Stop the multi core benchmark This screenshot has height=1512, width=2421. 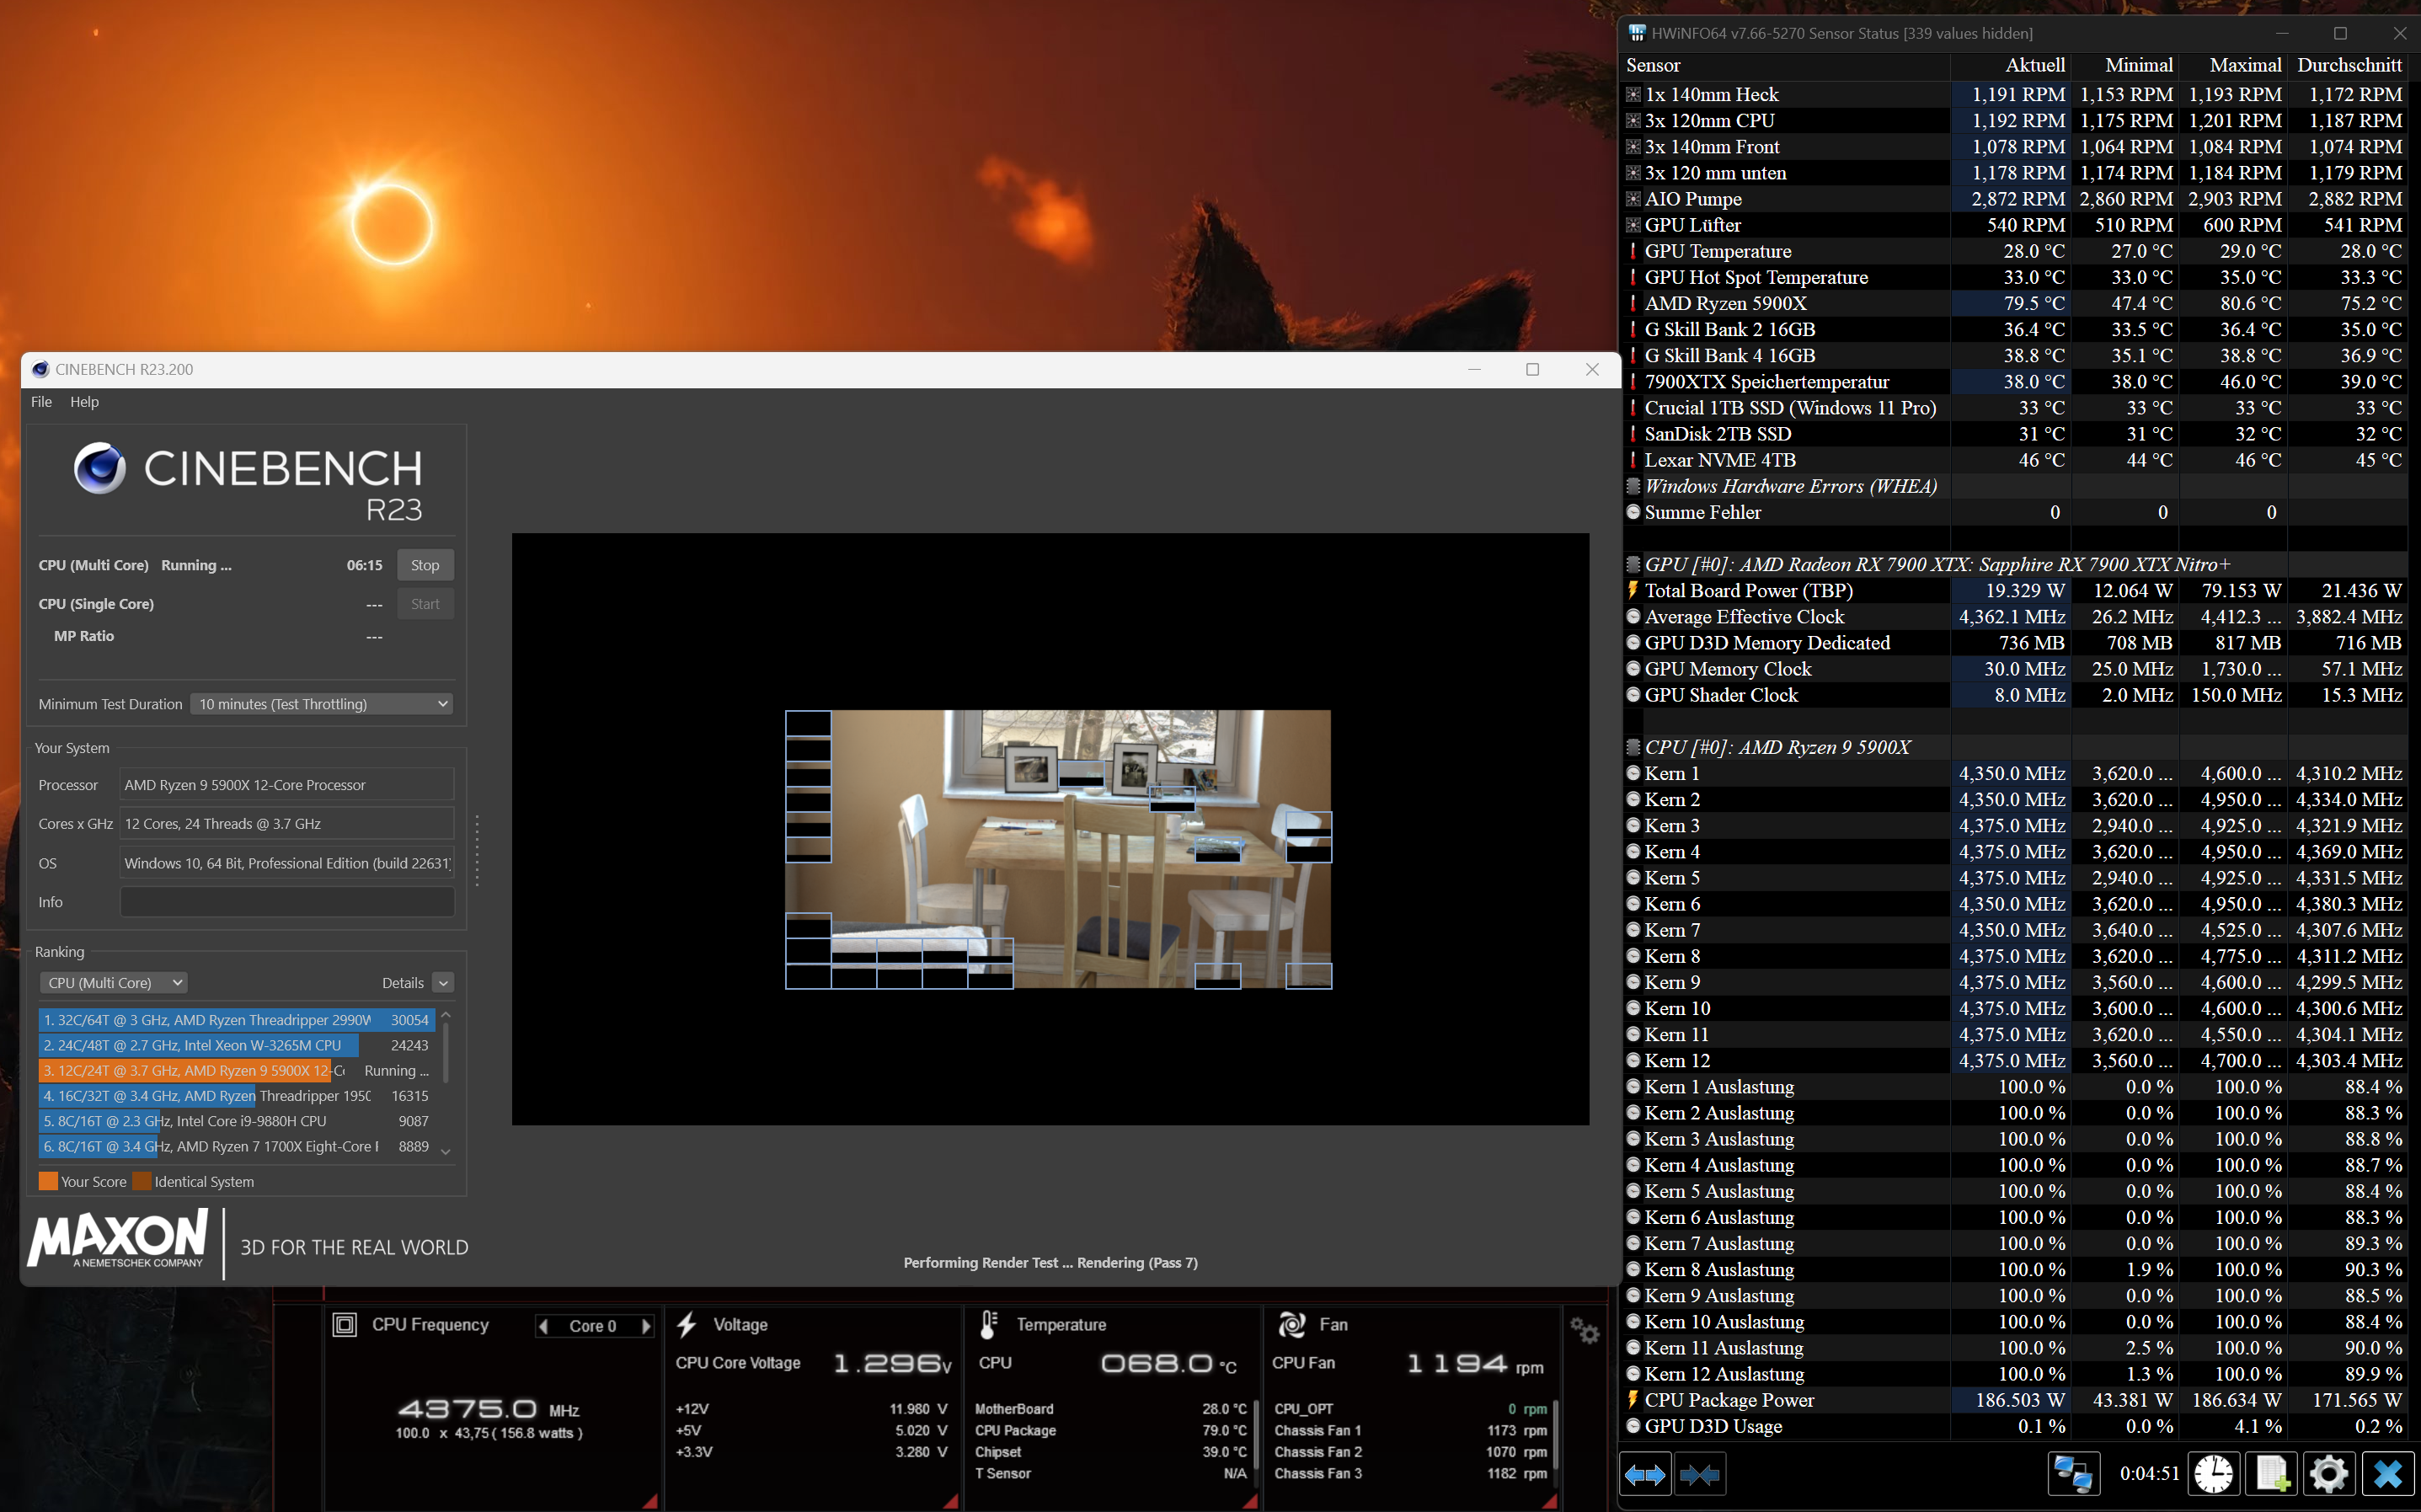click(x=425, y=565)
